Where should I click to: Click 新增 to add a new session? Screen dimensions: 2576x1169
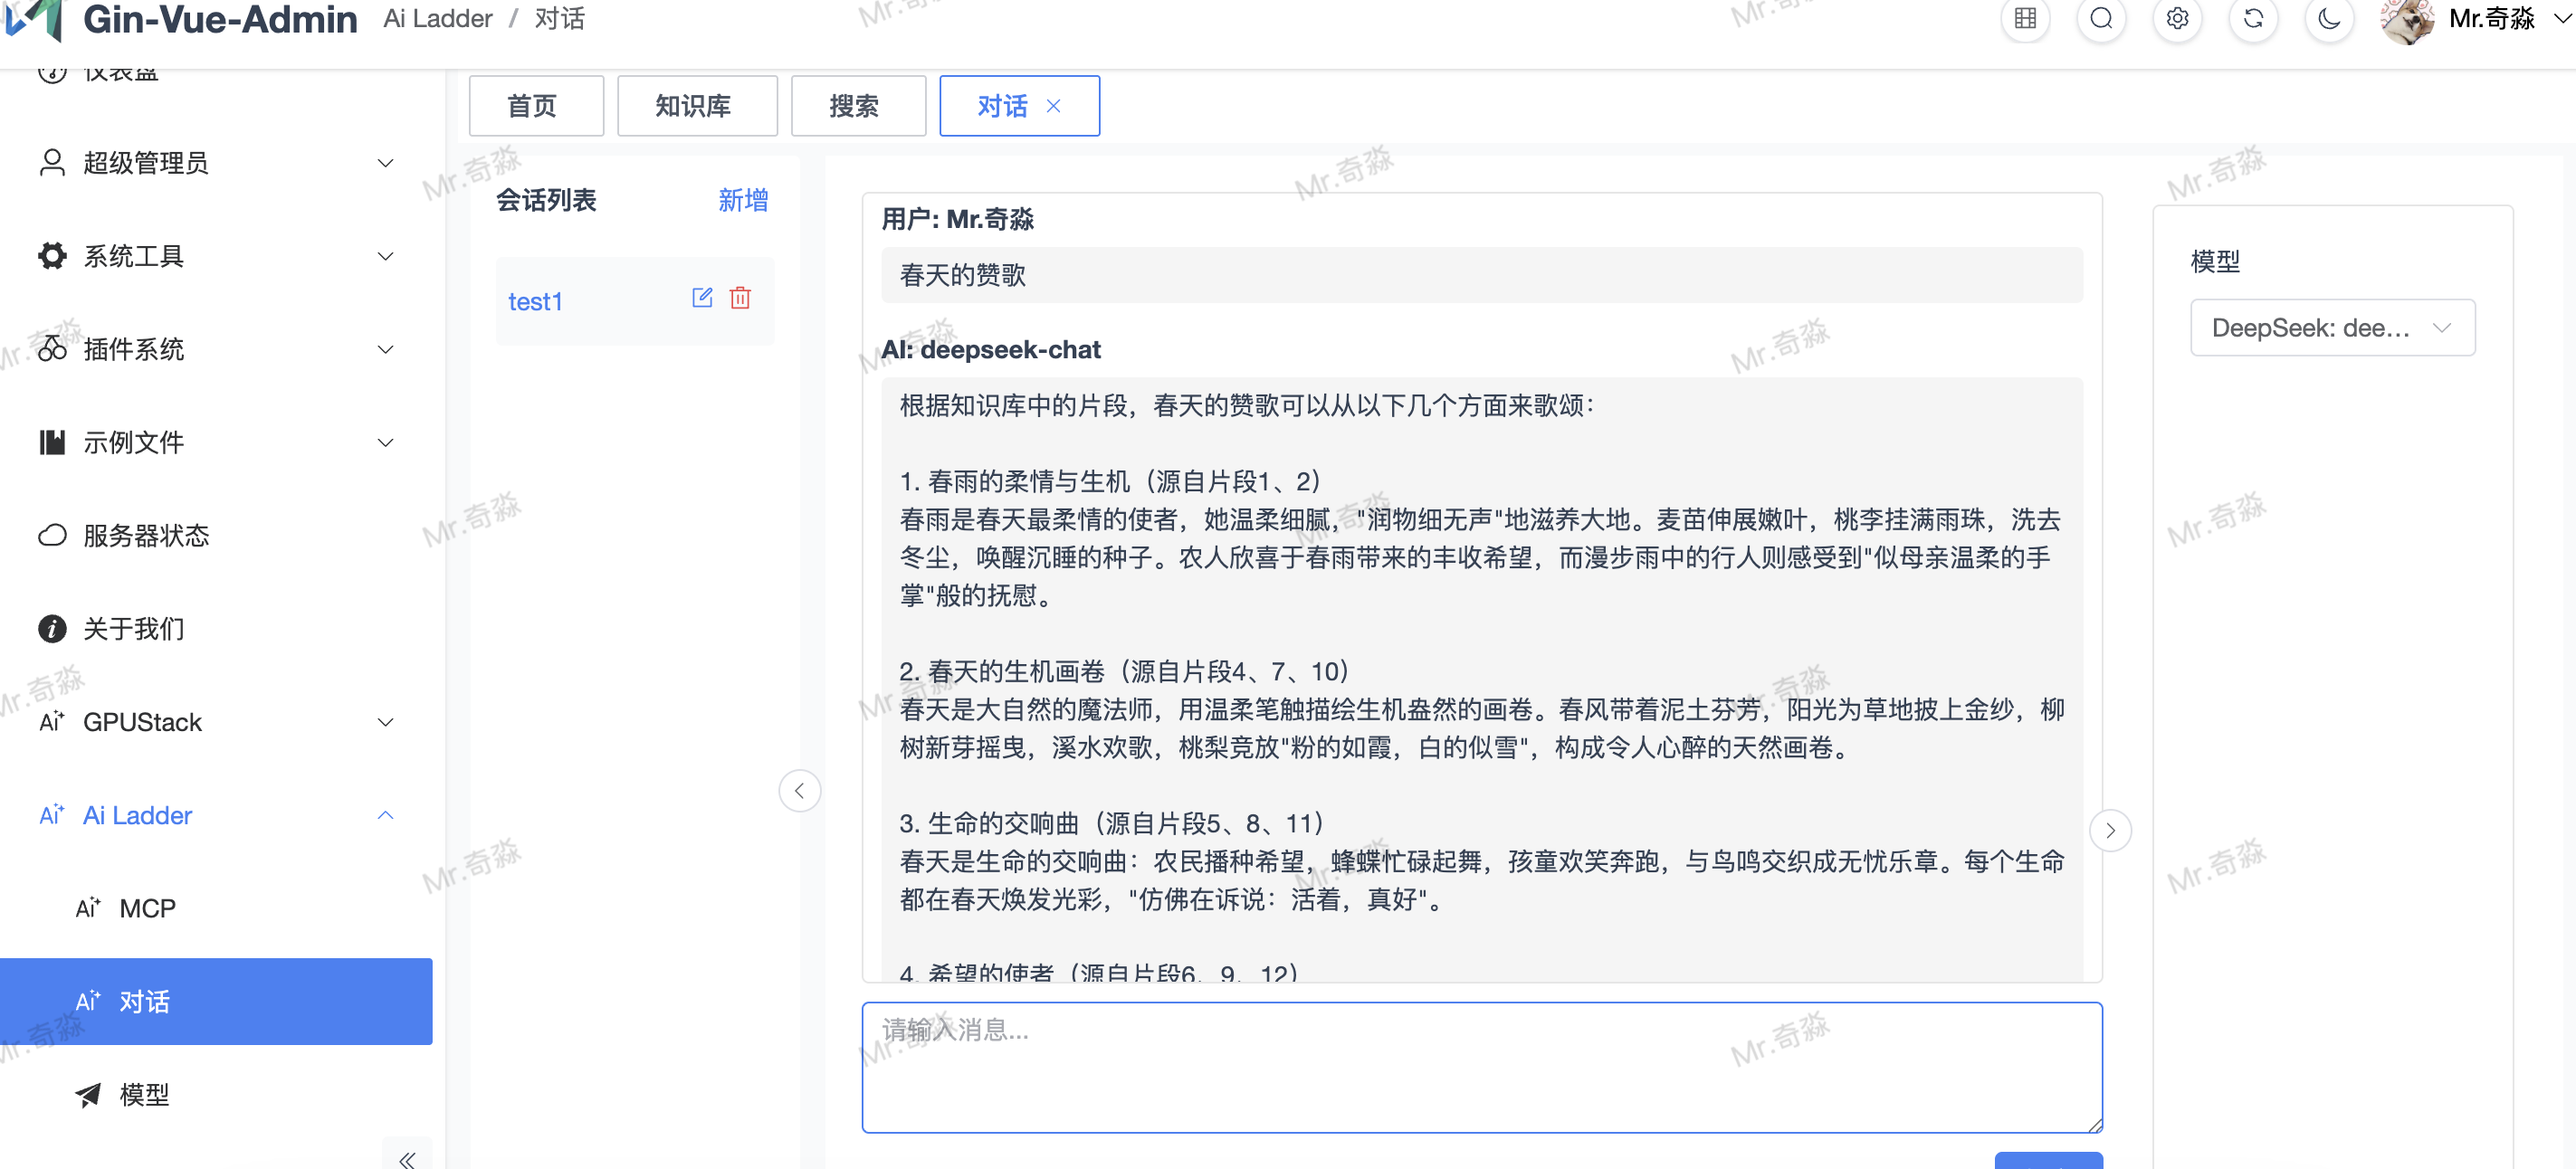coord(742,200)
